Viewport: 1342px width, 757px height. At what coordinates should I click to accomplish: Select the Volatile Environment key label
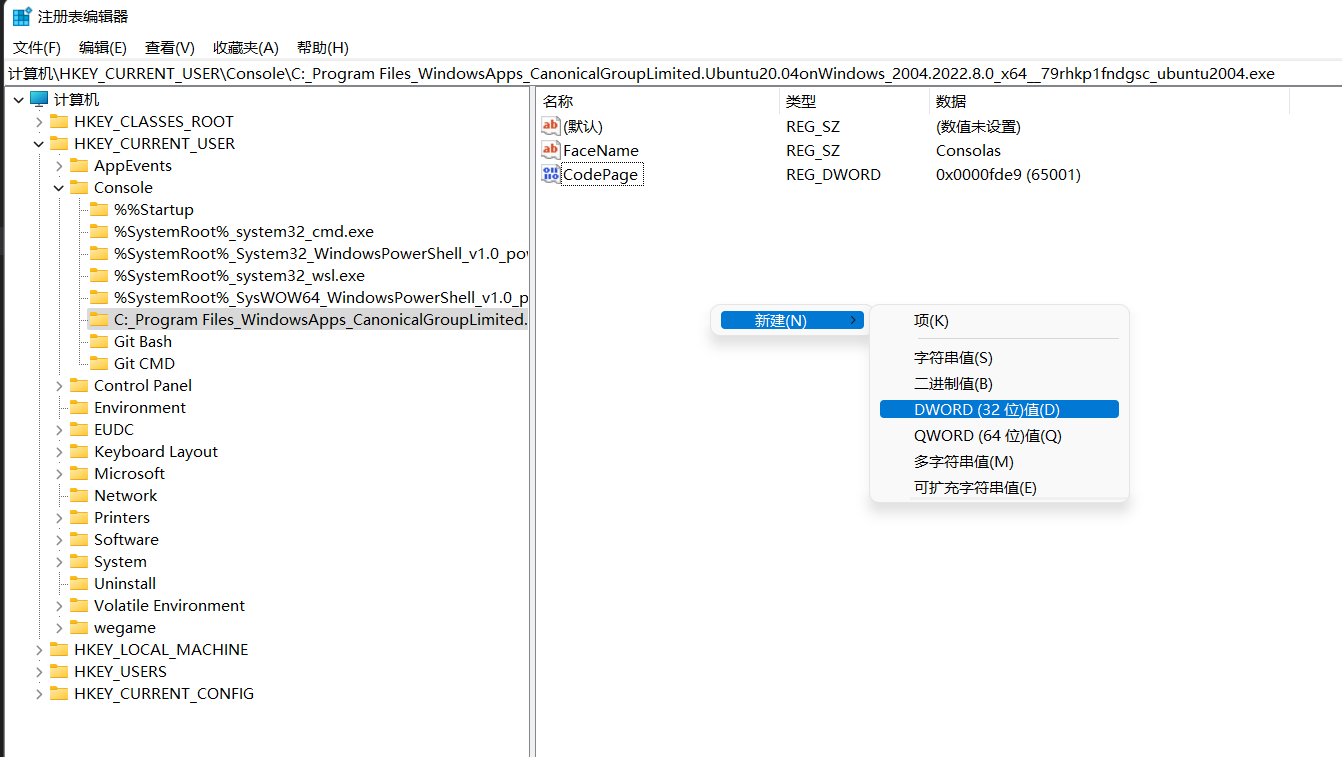click(x=169, y=605)
